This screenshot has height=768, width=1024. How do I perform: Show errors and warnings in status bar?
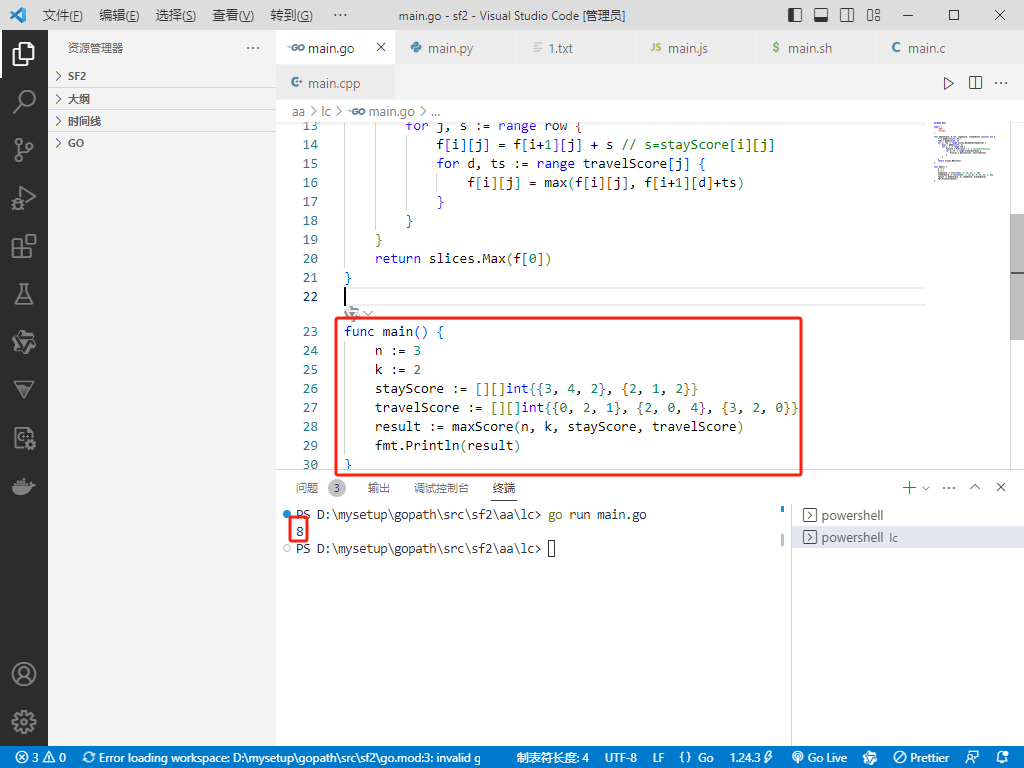pyautogui.click(x=40, y=758)
